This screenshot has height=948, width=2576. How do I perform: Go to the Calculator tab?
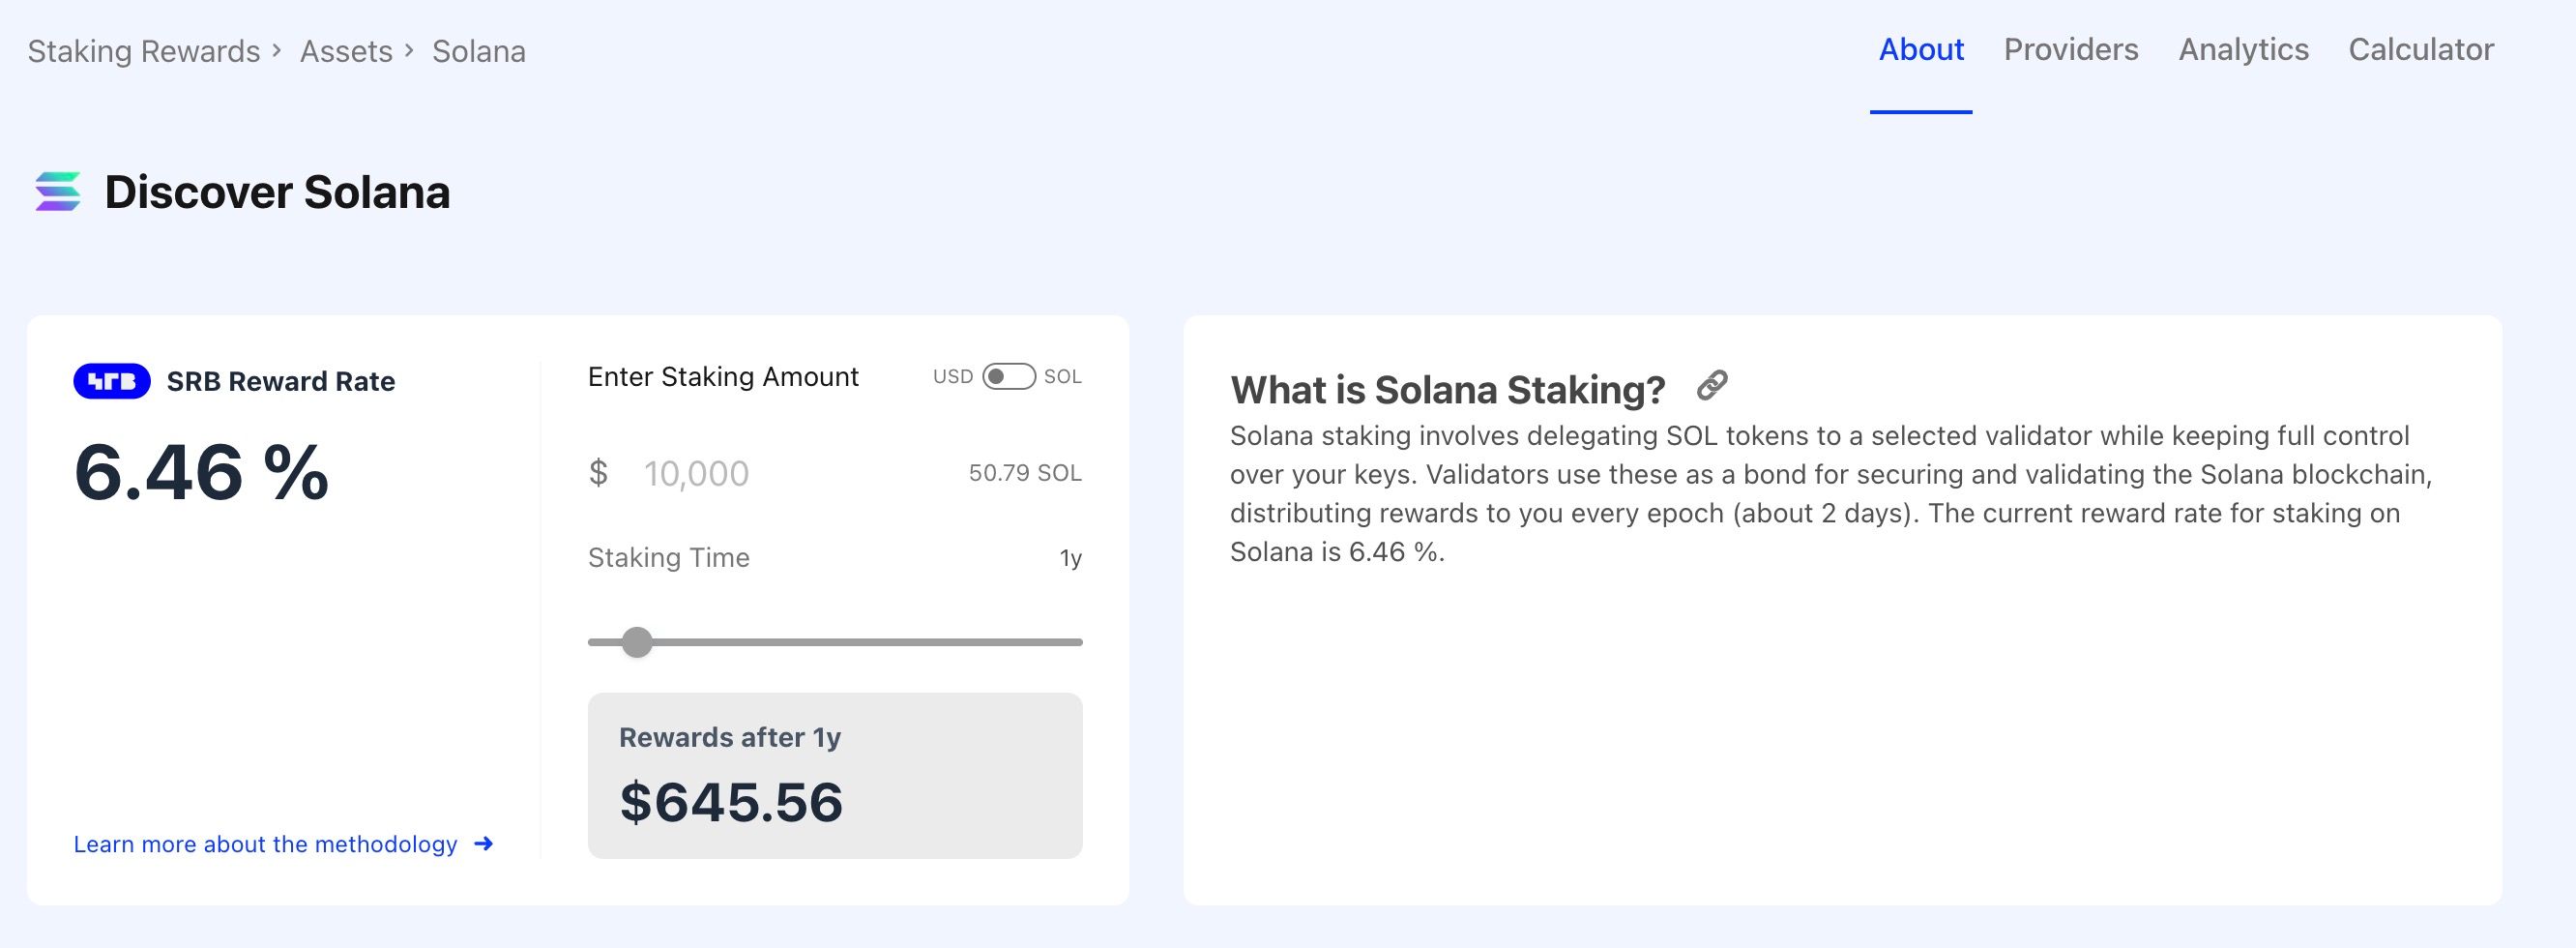[2420, 50]
